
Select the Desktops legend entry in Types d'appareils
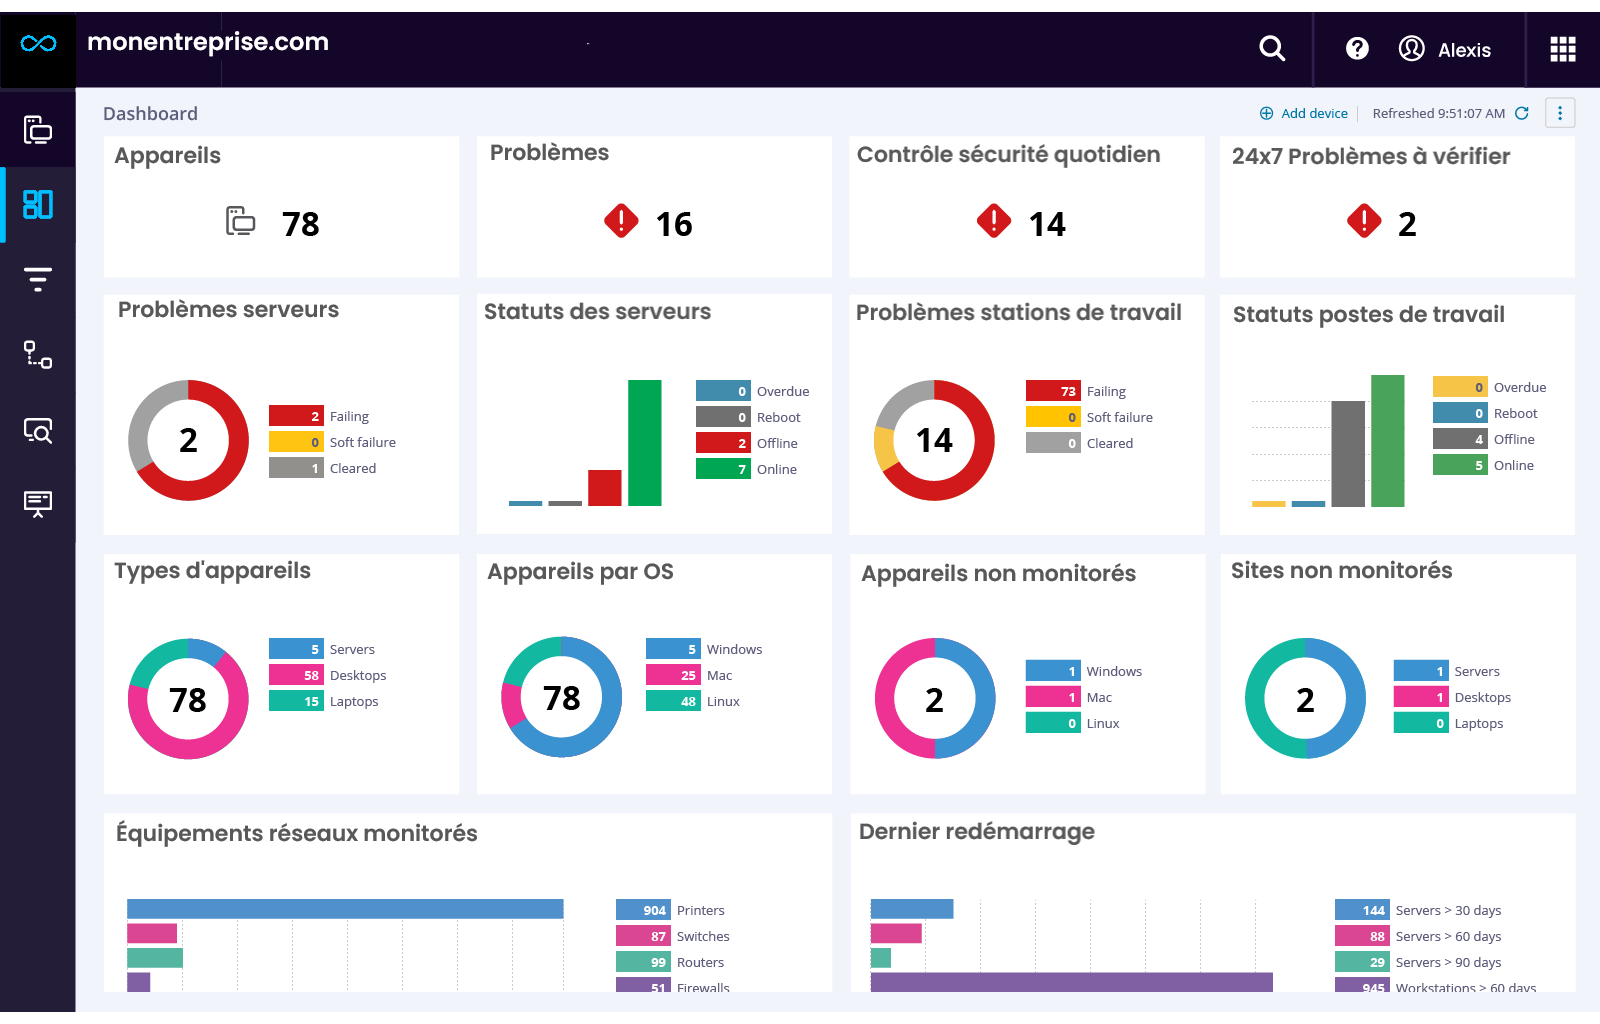357,675
